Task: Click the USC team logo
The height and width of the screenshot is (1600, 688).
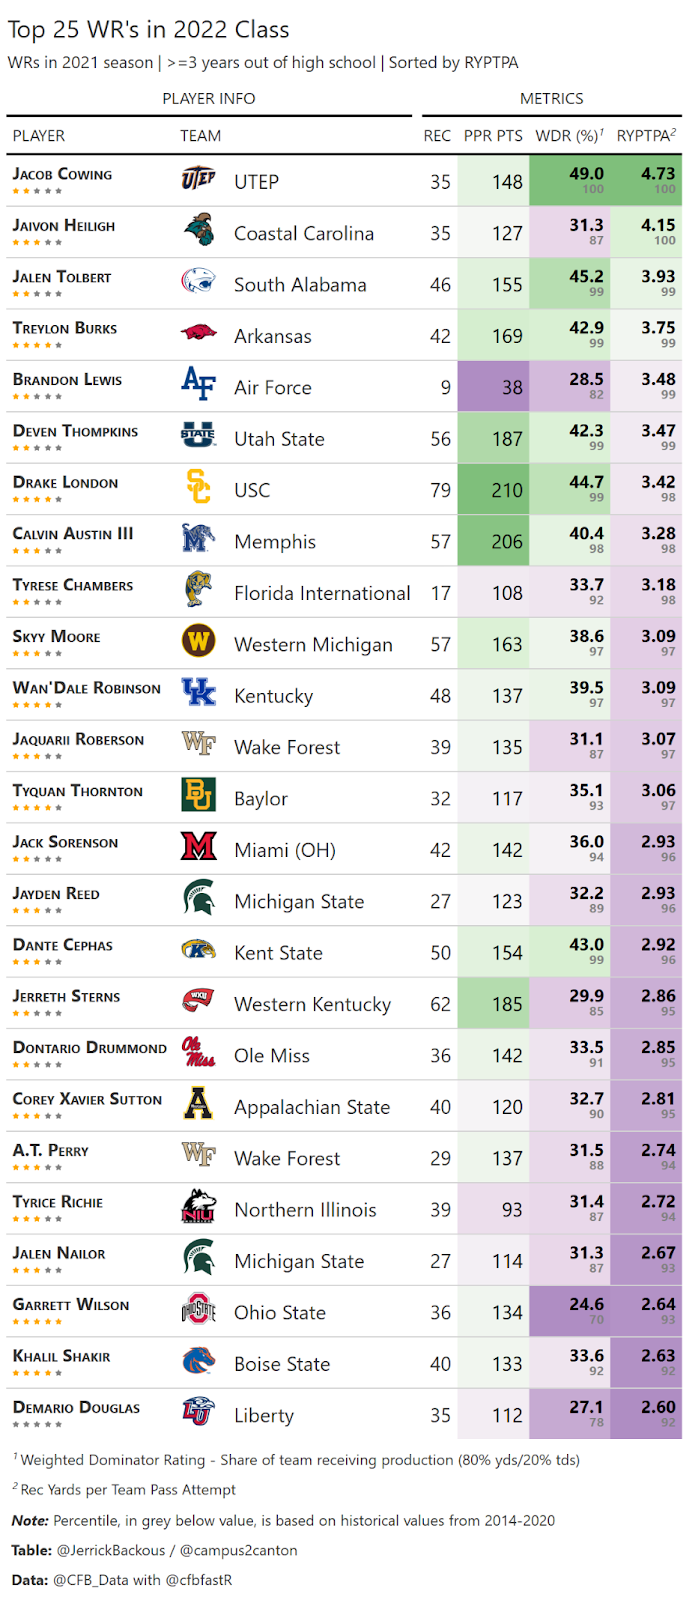Action: tap(198, 488)
